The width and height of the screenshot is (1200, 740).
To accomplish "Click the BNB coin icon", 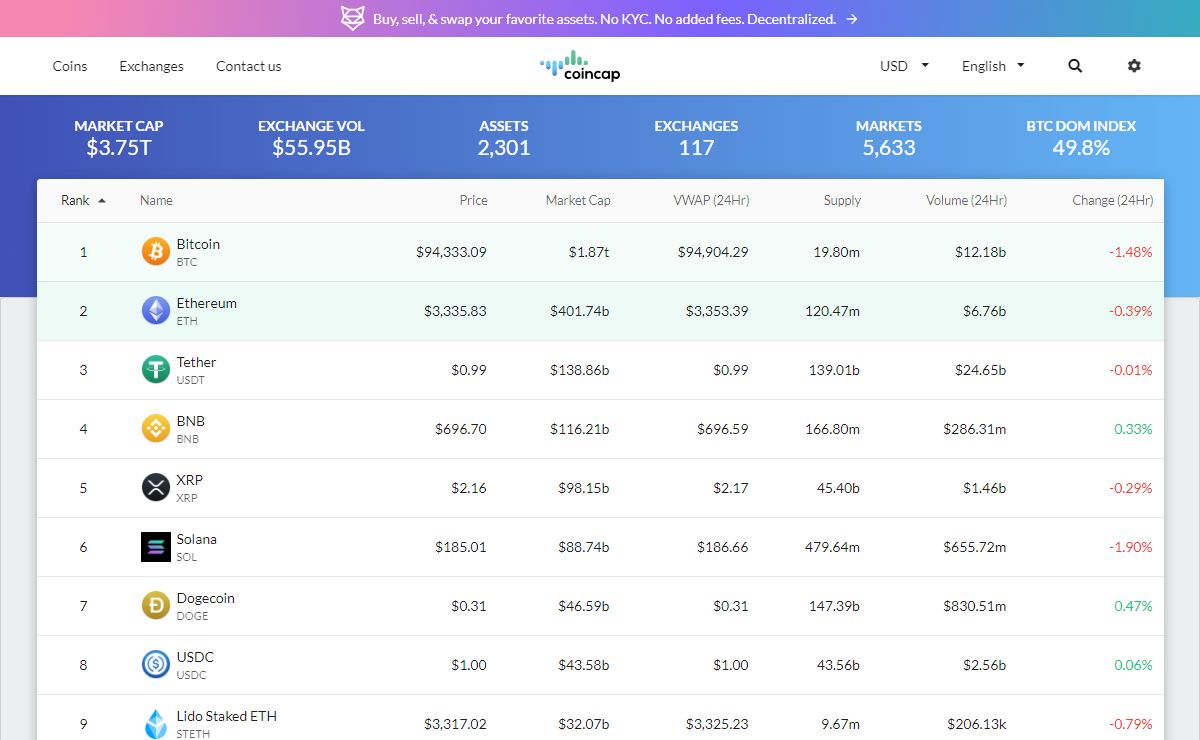I will [155, 429].
